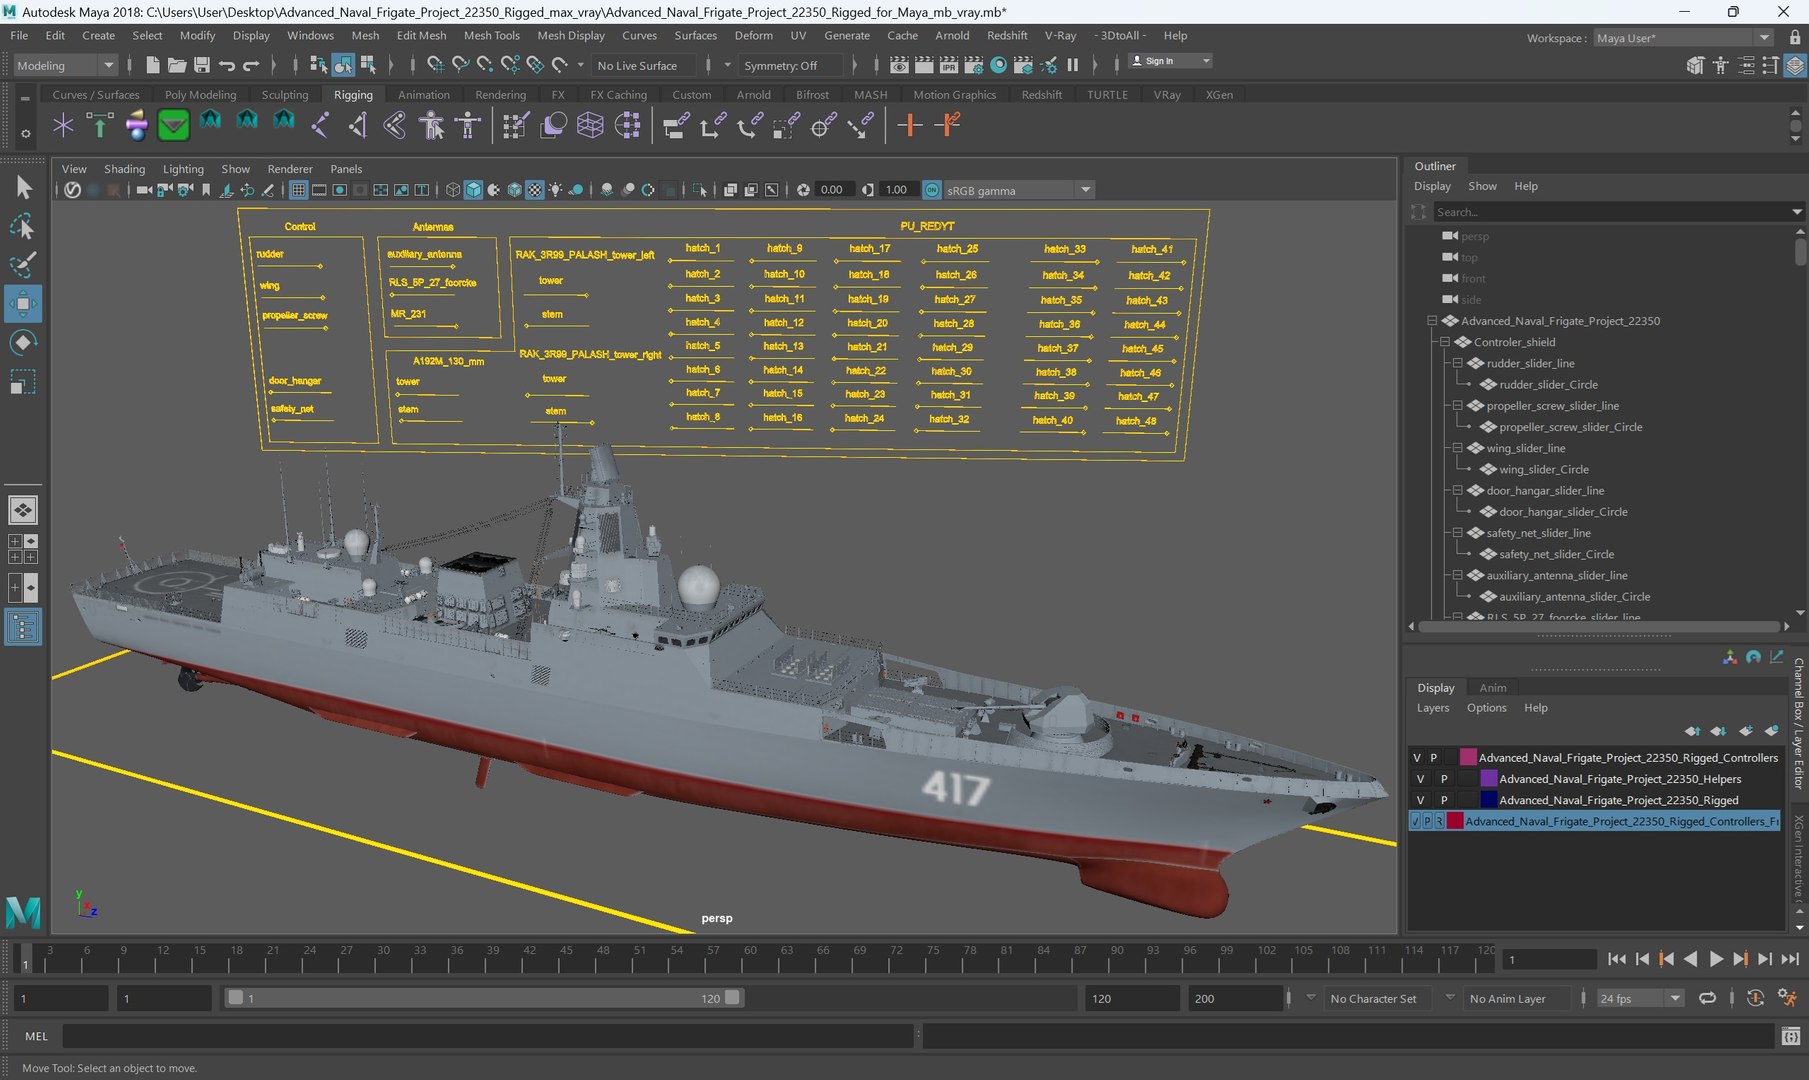1809x1080 pixels.
Task: Toggle use all lights viewport icon
Action: pos(555,190)
